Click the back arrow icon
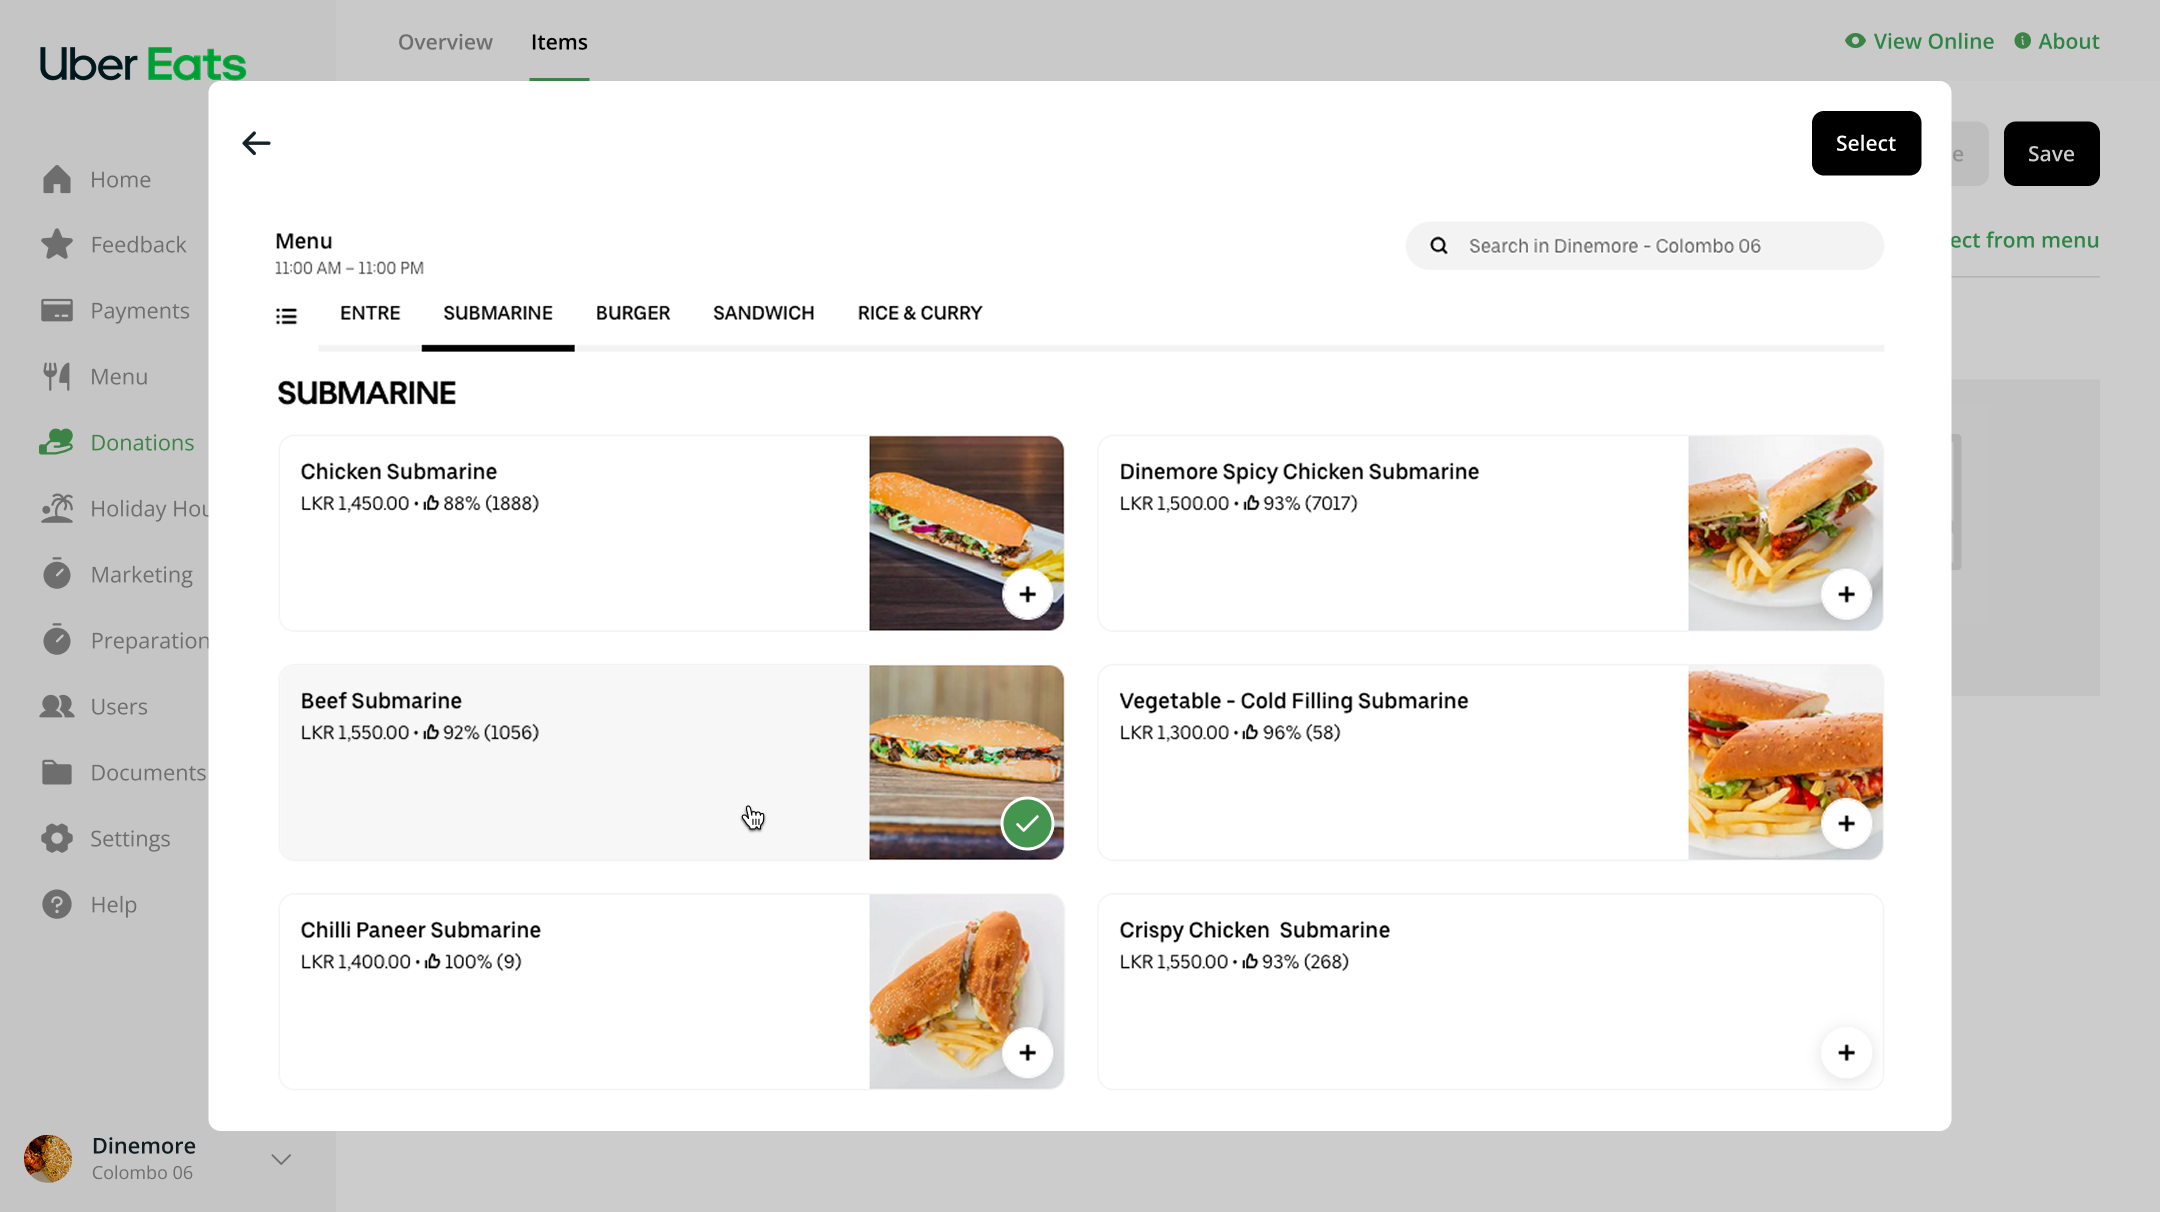The width and height of the screenshot is (2160, 1212). point(256,143)
